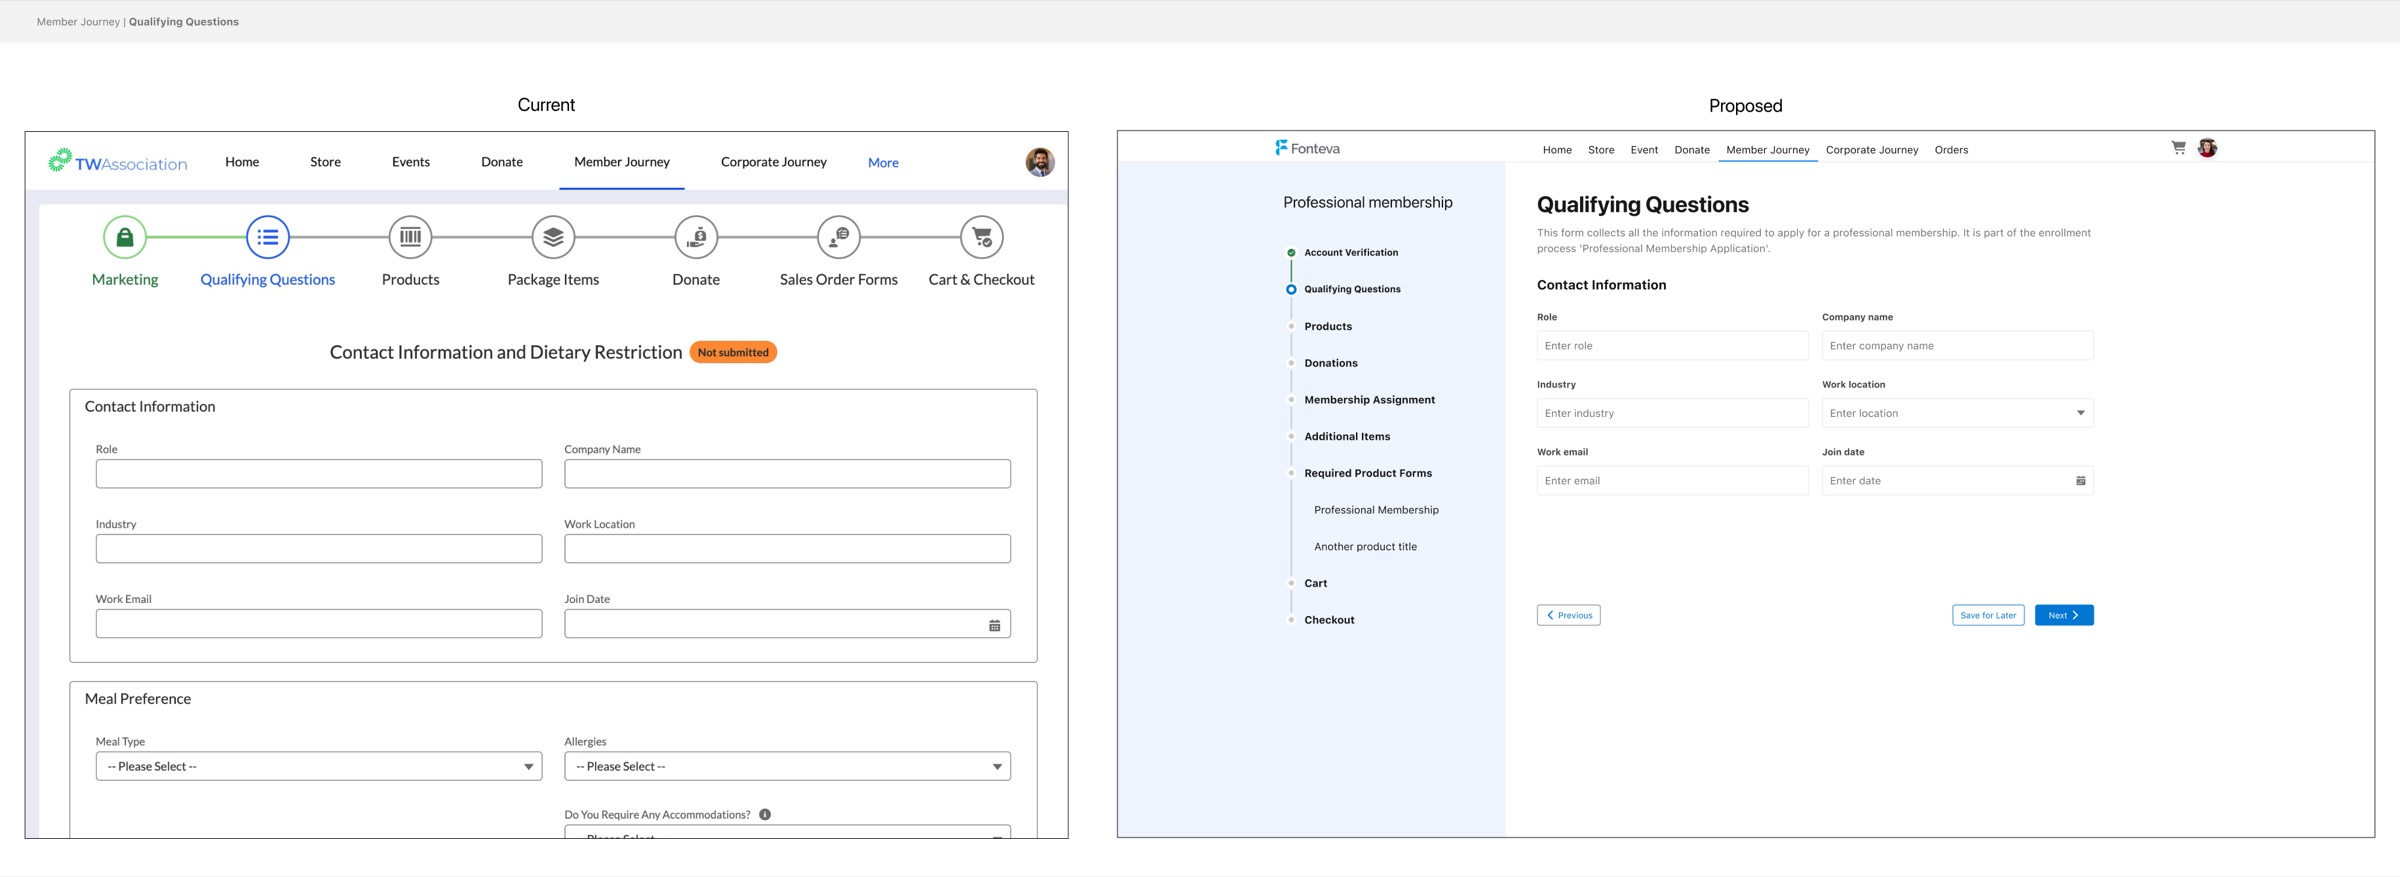Click the Enter email field in the Proposed form

[1673, 481]
